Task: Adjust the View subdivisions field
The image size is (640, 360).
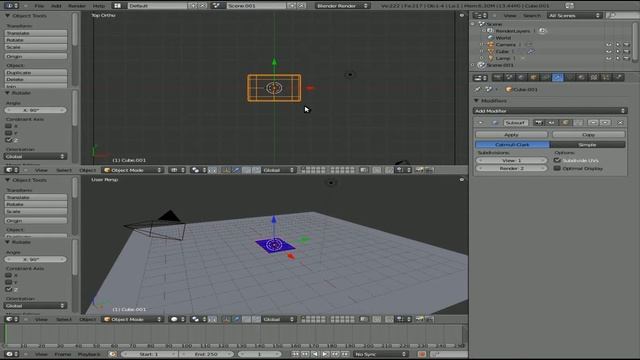Action: click(x=511, y=160)
